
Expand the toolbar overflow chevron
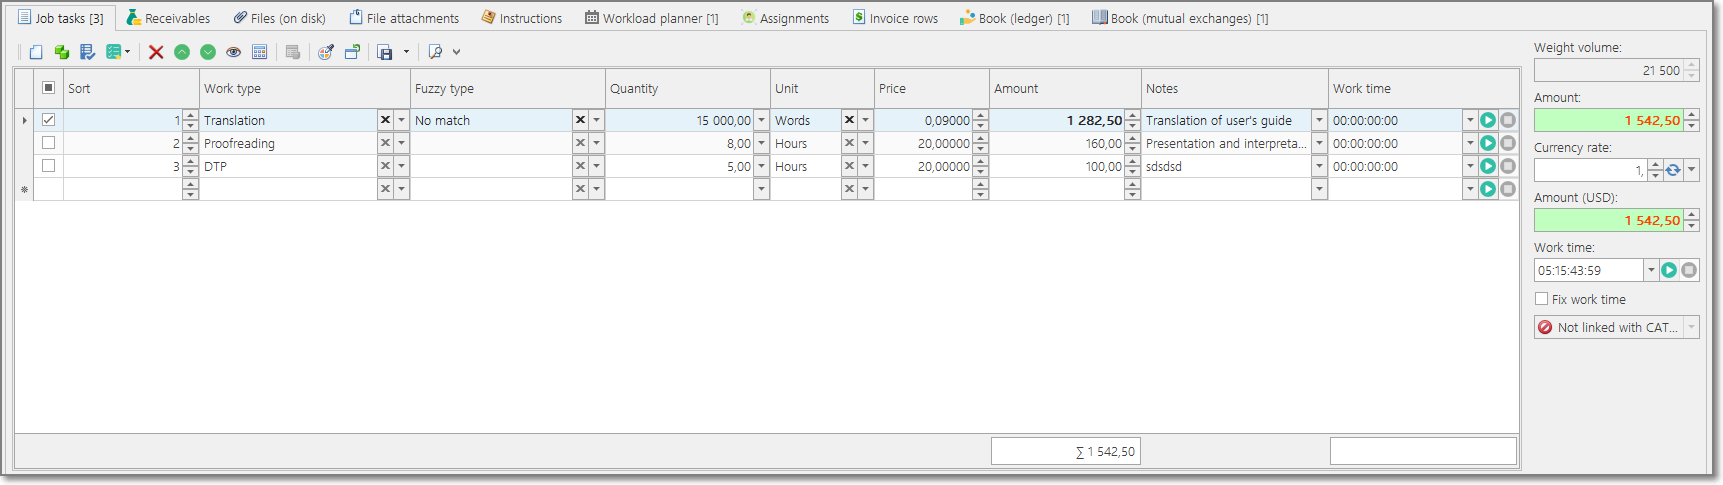[457, 52]
